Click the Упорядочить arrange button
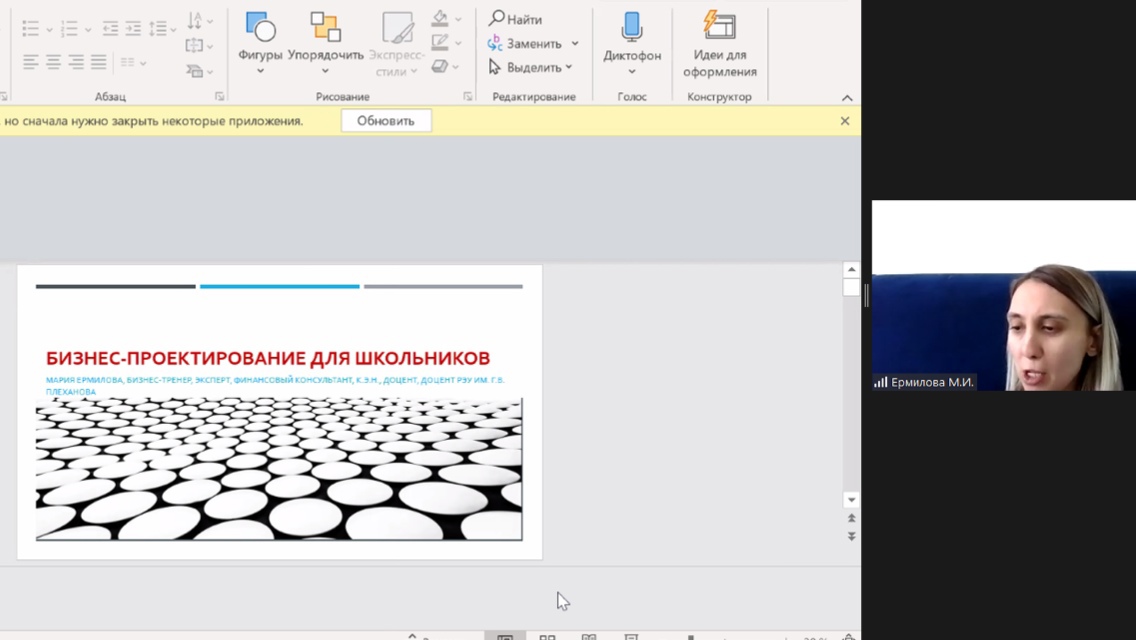 coord(325,38)
